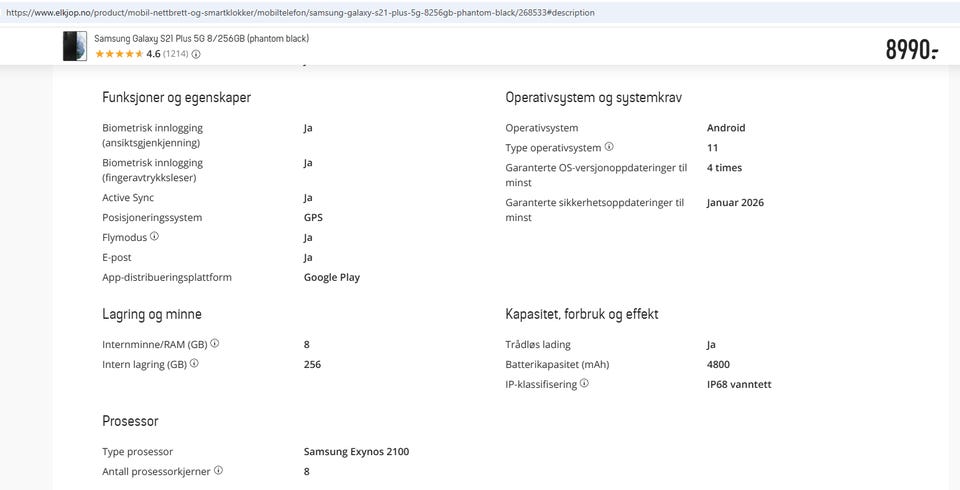Click the Lagring og minne heading
This screenshot has height=490, width=960.
coord(152,314)
